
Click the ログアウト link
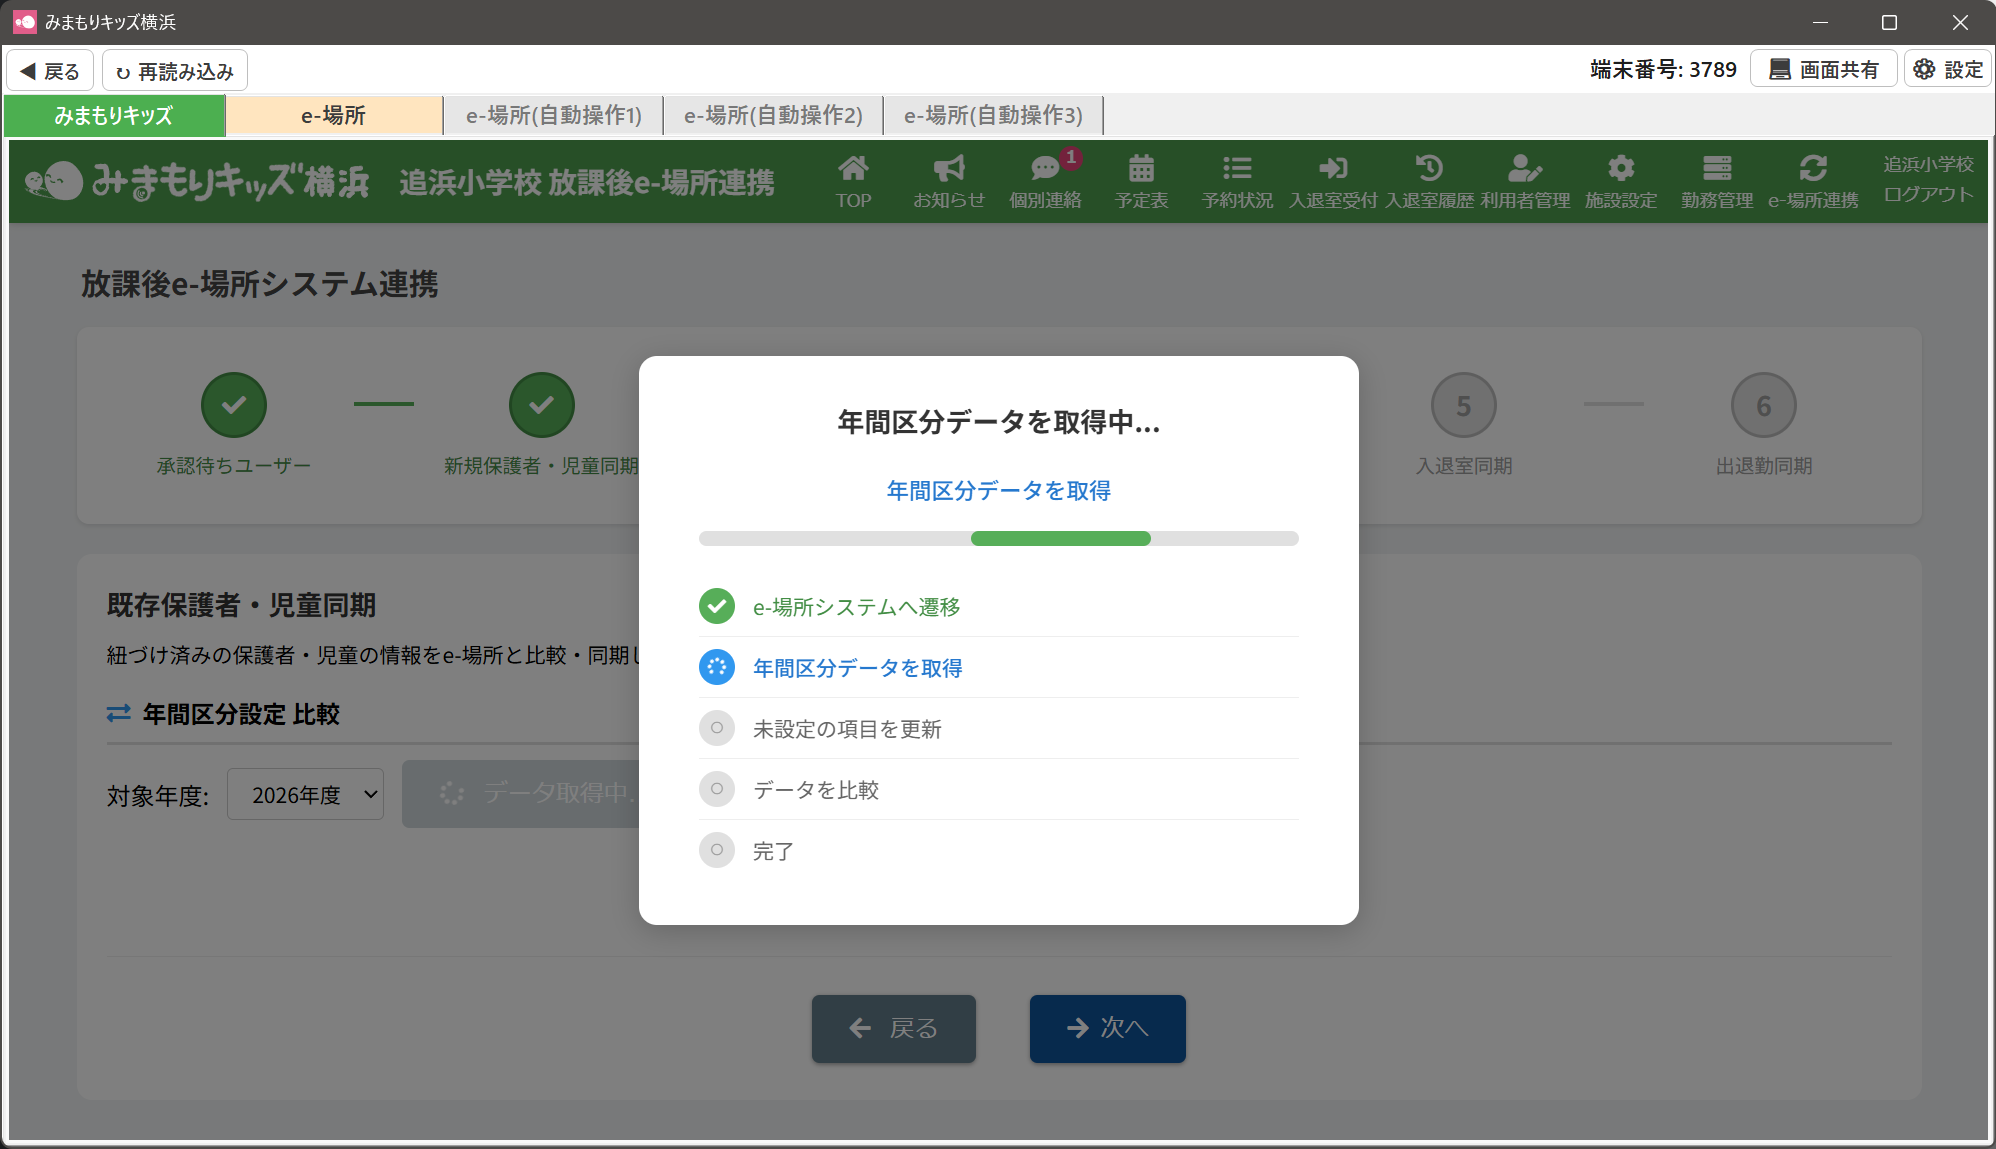(x=1928, y=195)
